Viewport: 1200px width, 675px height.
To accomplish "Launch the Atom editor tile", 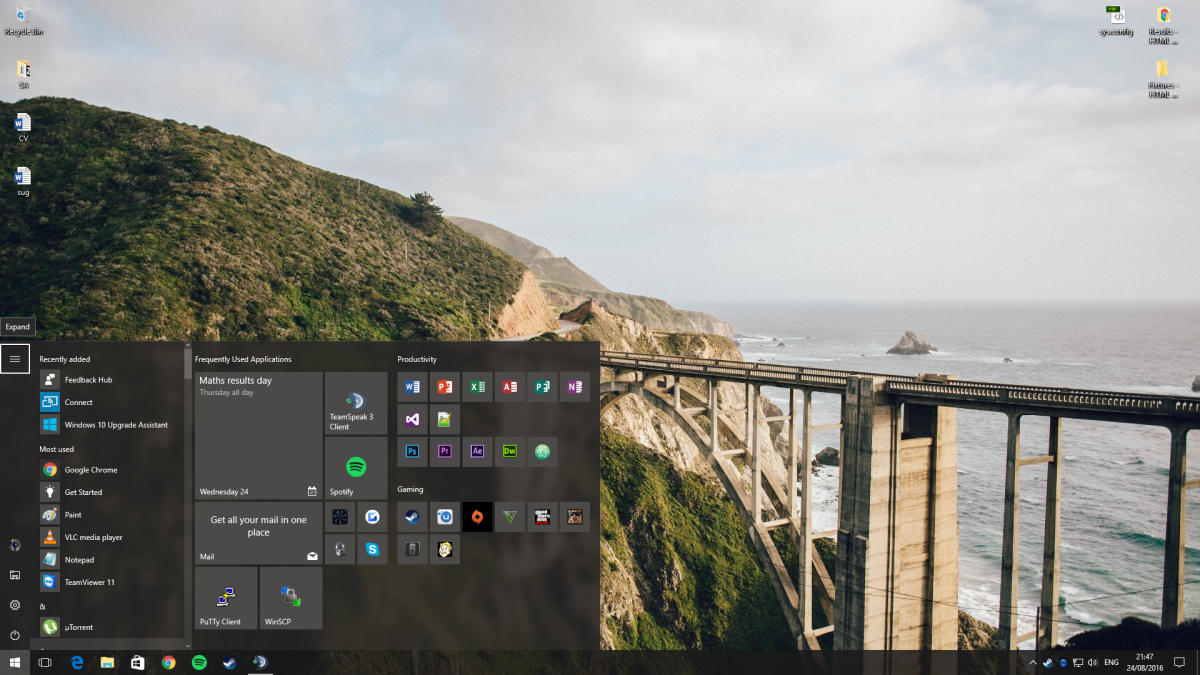I will (x=542, y=452).
